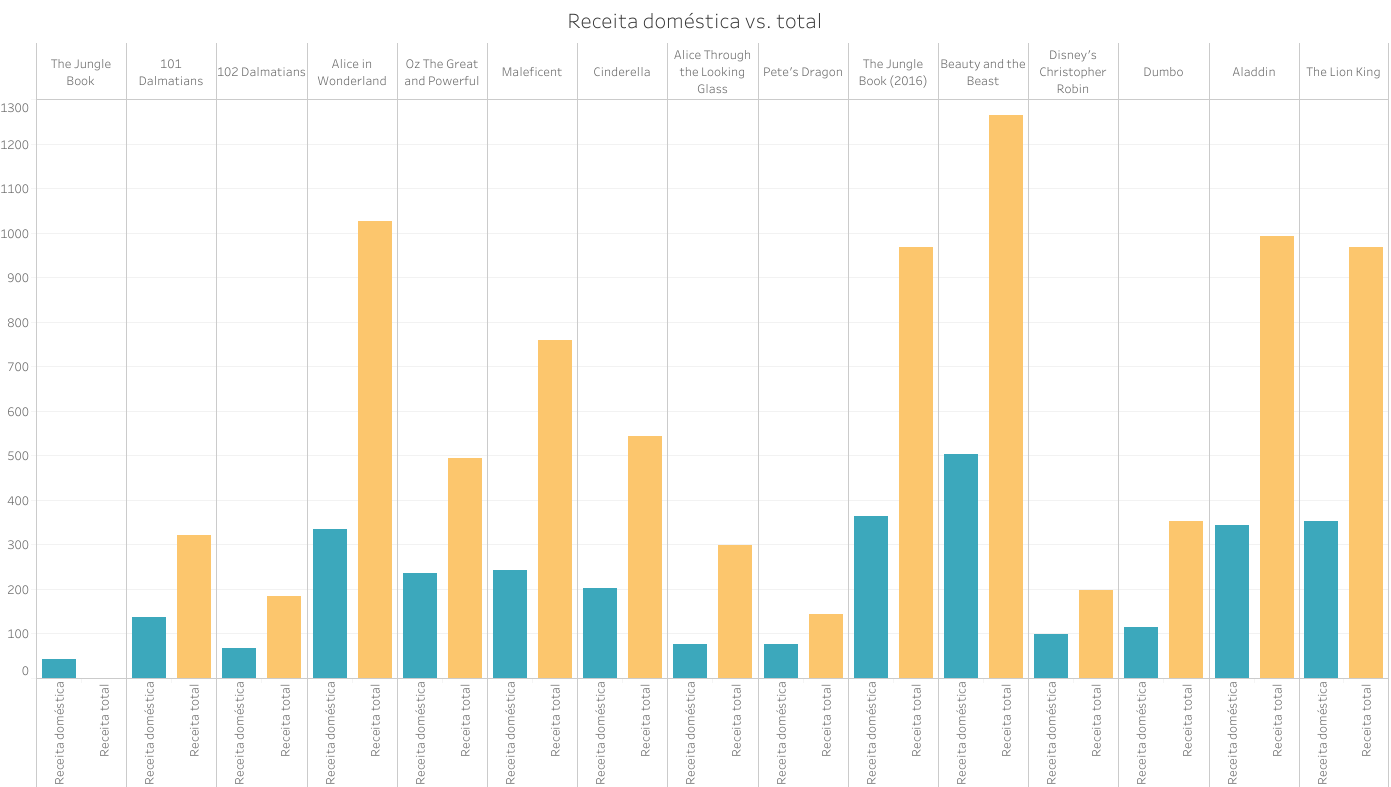Click the 'Oz The Great and Powerful' header

pos(442,72)
